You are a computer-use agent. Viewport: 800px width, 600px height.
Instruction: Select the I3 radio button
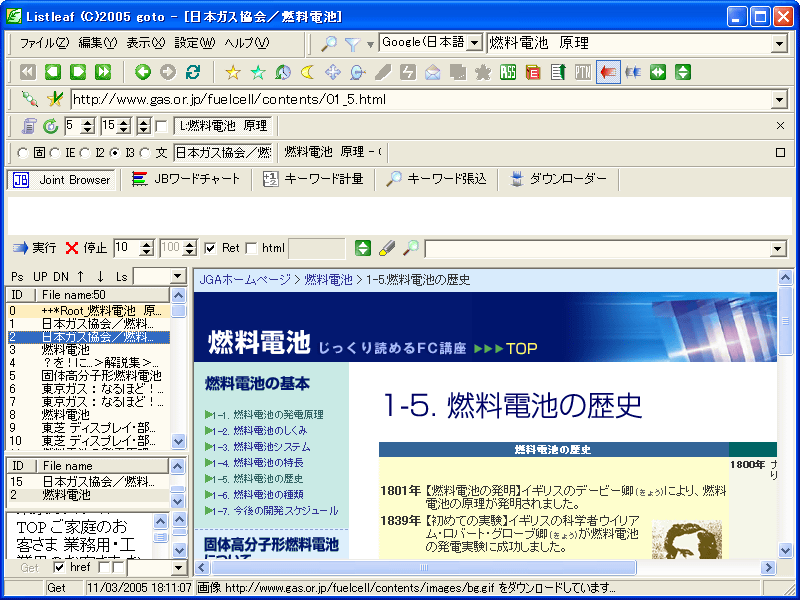115,153
